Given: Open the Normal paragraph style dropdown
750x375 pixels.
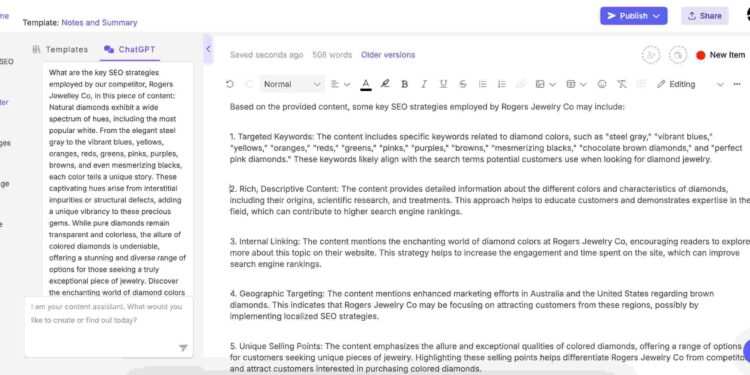Looking at the screenshot, I should click(292, 84).
